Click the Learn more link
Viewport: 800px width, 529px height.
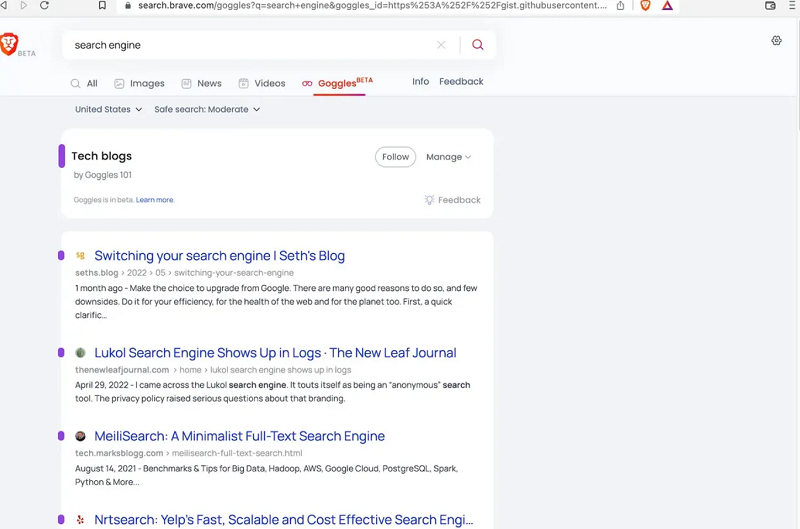click(x=155, y=200)
